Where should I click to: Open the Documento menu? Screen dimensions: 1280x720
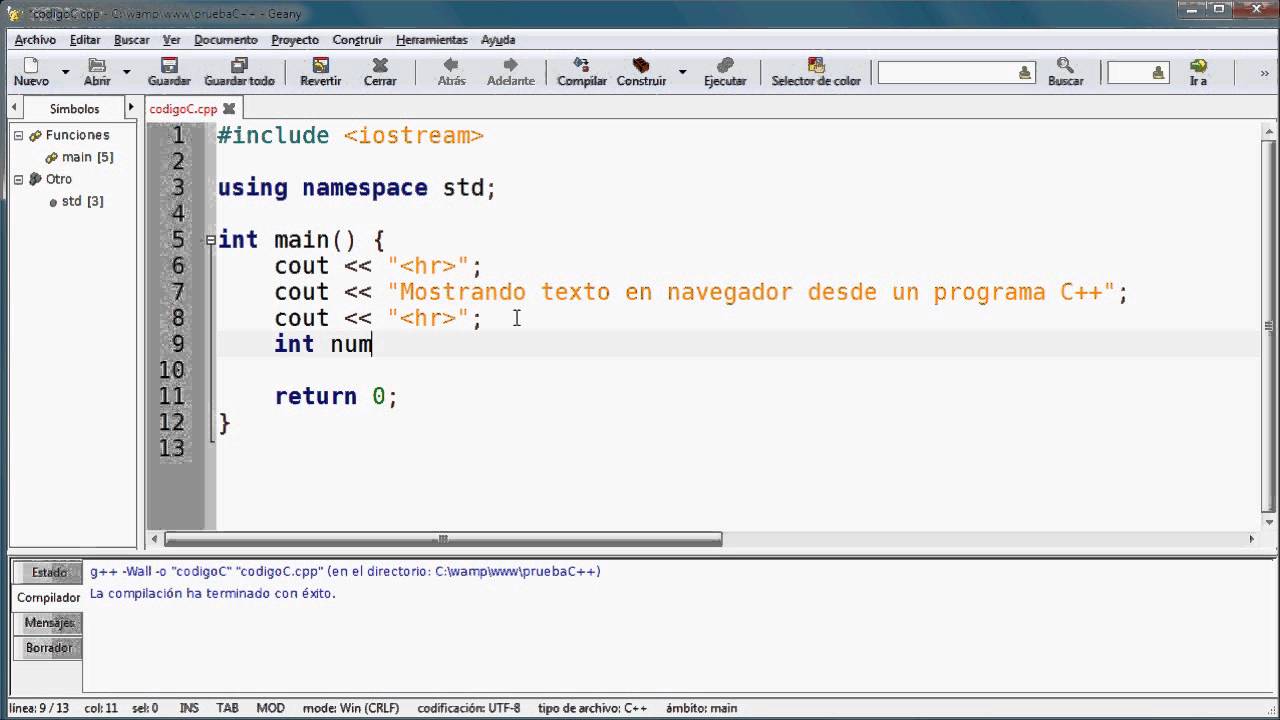pyautogui.click(x=225, y=40)
